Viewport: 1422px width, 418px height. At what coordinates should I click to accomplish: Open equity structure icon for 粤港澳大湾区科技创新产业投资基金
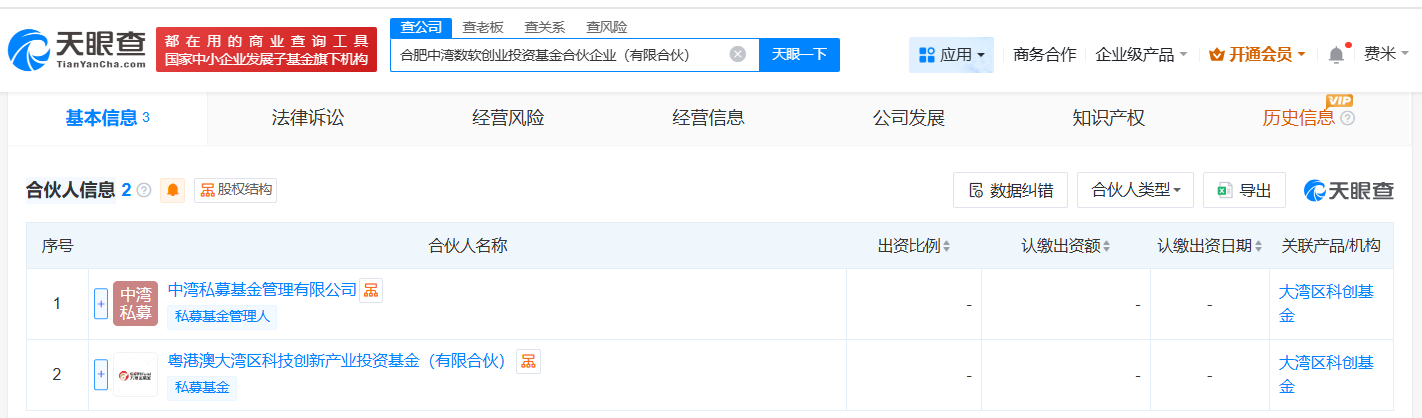coord(528,361)
